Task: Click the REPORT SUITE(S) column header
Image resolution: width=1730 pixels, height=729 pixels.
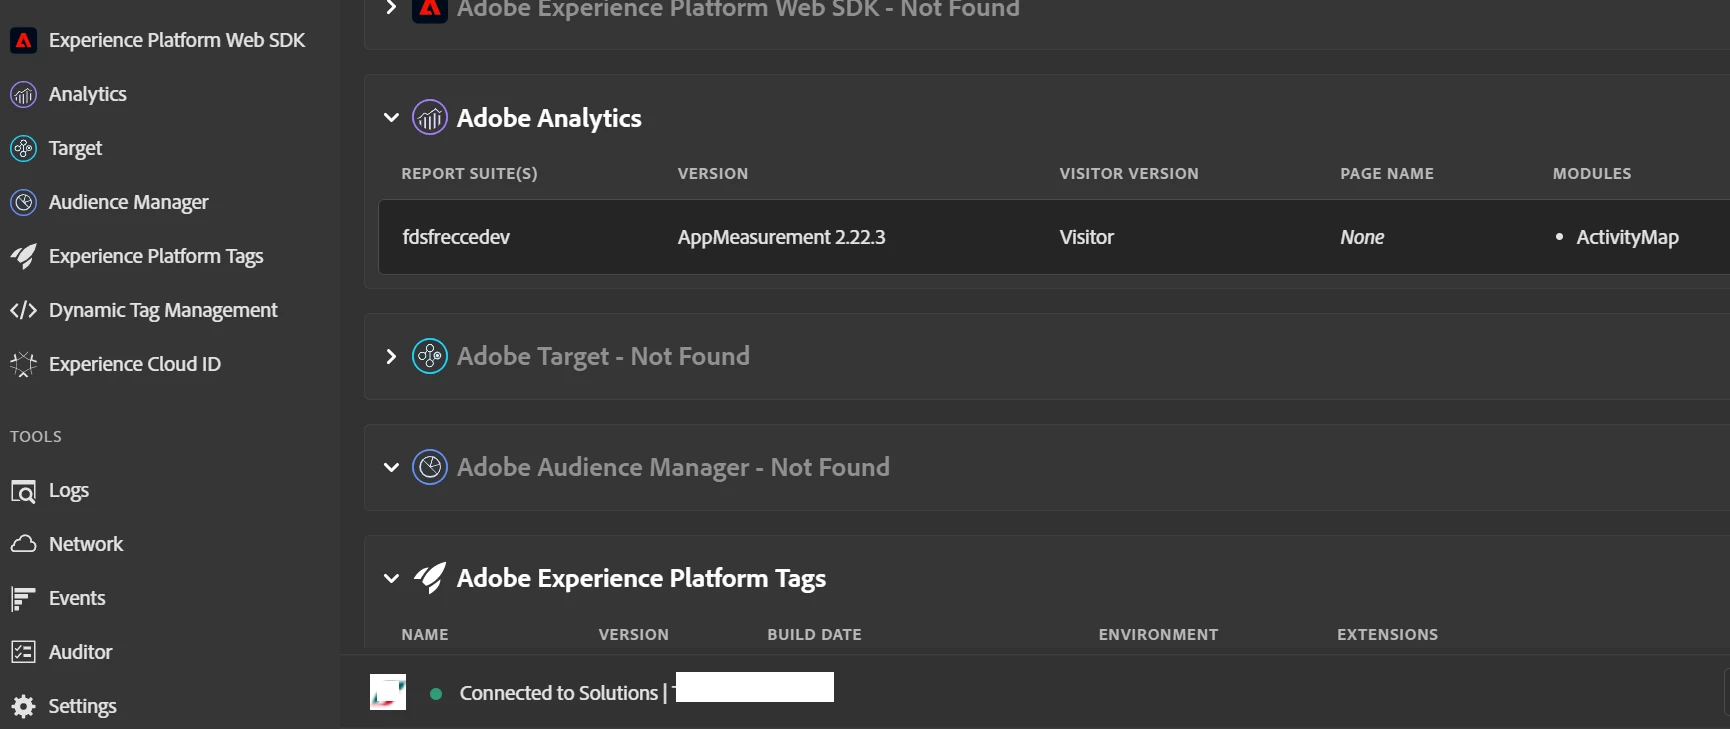Action: (469, 174)
